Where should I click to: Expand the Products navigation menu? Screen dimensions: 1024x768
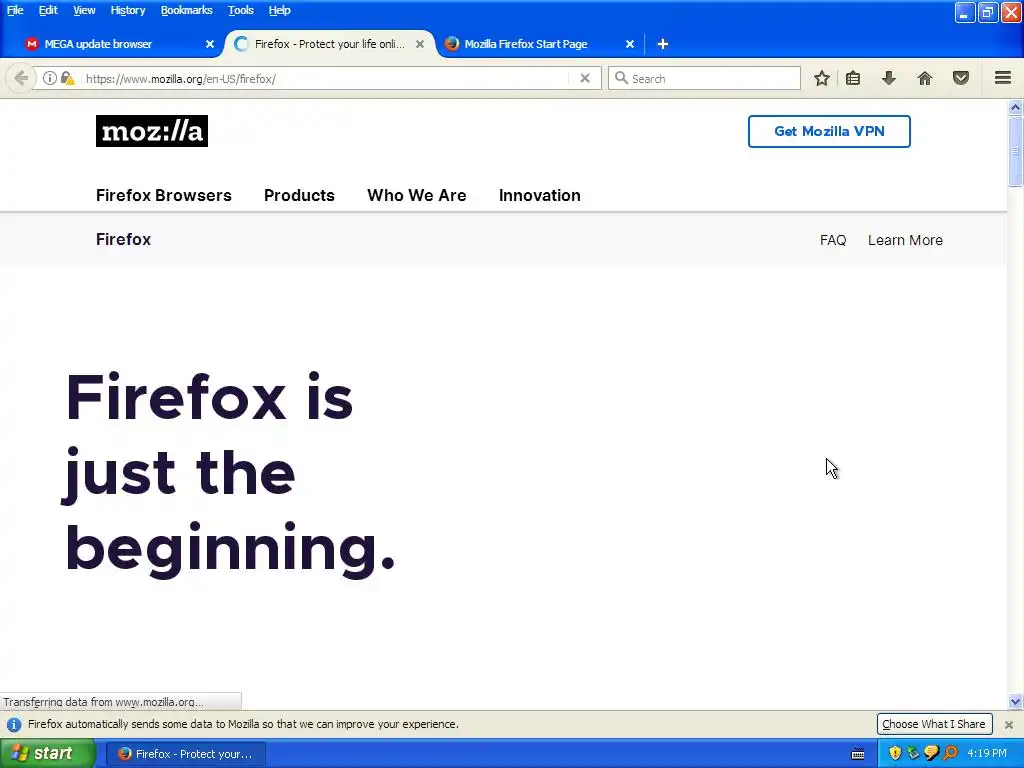point(299,195)
